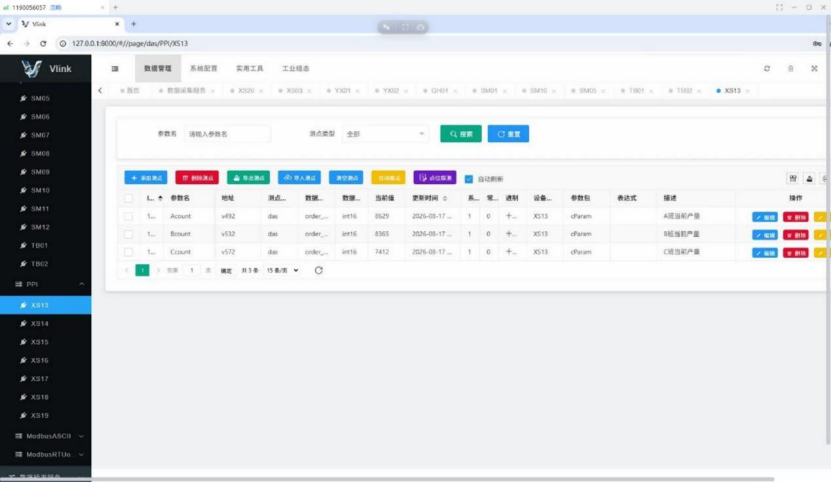Tick the checkbox for the Acount row

pyautogui.click(x=128, y=216)
